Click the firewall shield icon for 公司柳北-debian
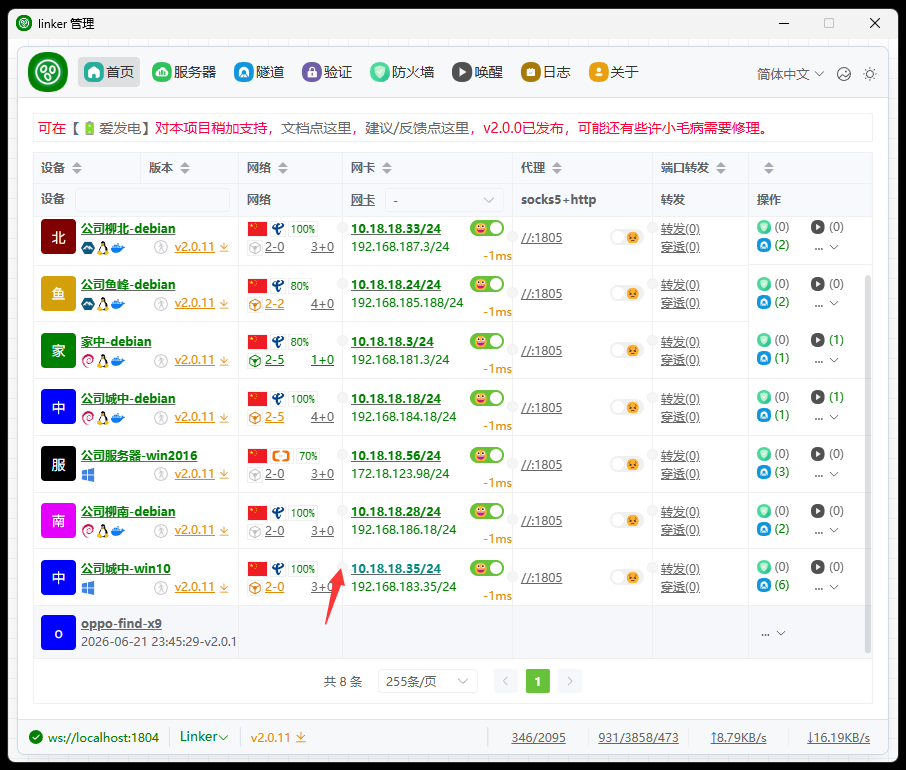 [x=764, y=227]
